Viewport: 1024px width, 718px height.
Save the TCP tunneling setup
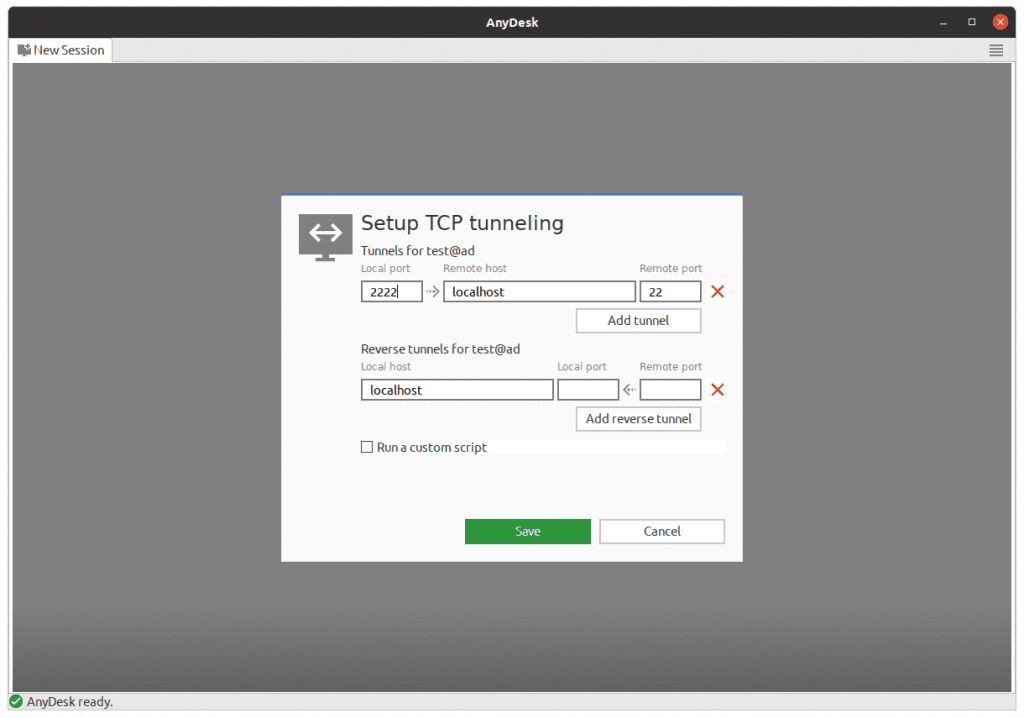pos(528,531)
